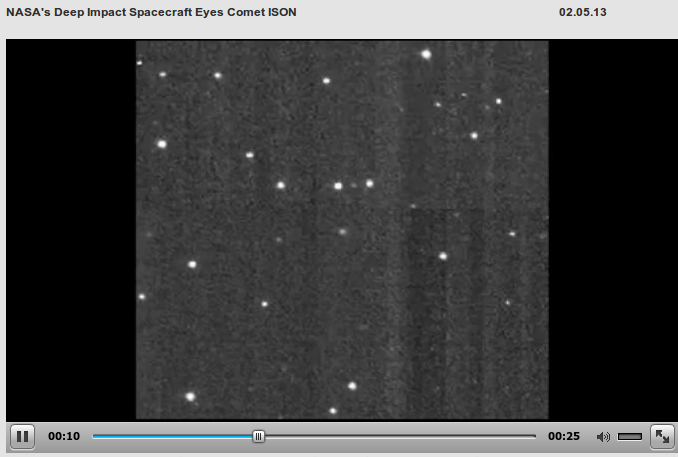678x457 pixels.
Task: Click the elapsed time 00:10
Action: (x=64, y=436)
